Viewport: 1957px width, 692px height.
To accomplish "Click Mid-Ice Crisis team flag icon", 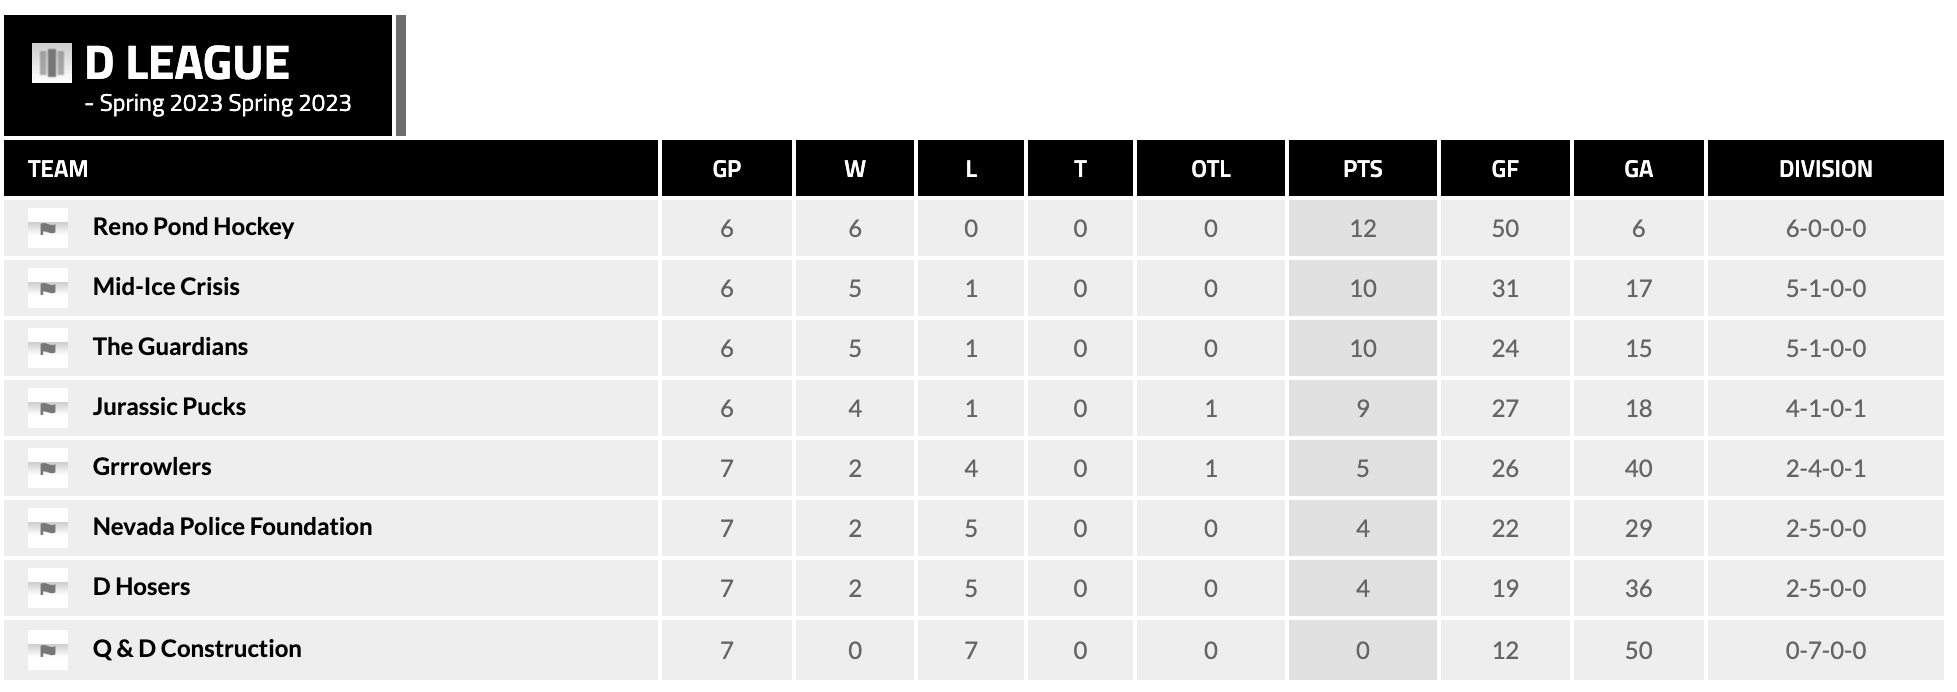I will [x=48, y=288].
